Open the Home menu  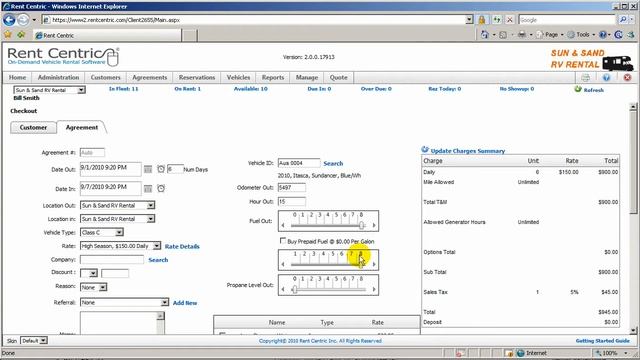click(17, 78)
